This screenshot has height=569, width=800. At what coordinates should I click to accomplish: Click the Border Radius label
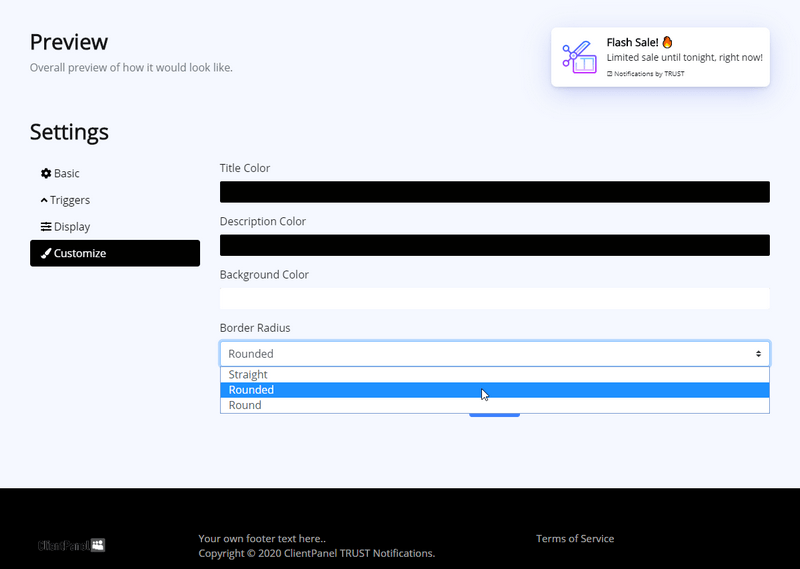pos(255,328)
